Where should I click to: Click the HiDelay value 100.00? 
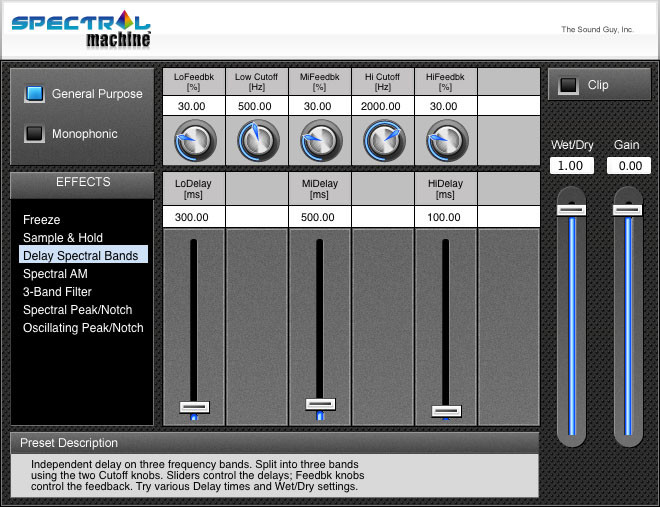tap(446, 217)
